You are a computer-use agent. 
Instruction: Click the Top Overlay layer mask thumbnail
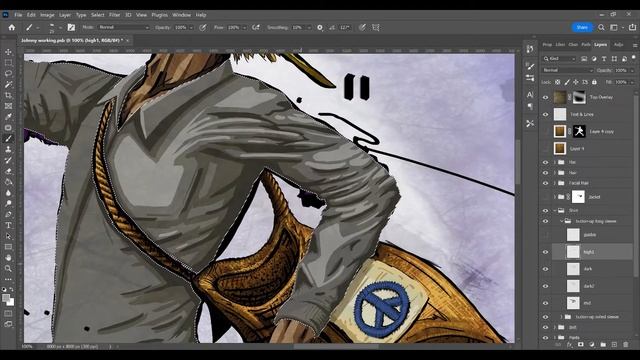click(x=579, y=97)
